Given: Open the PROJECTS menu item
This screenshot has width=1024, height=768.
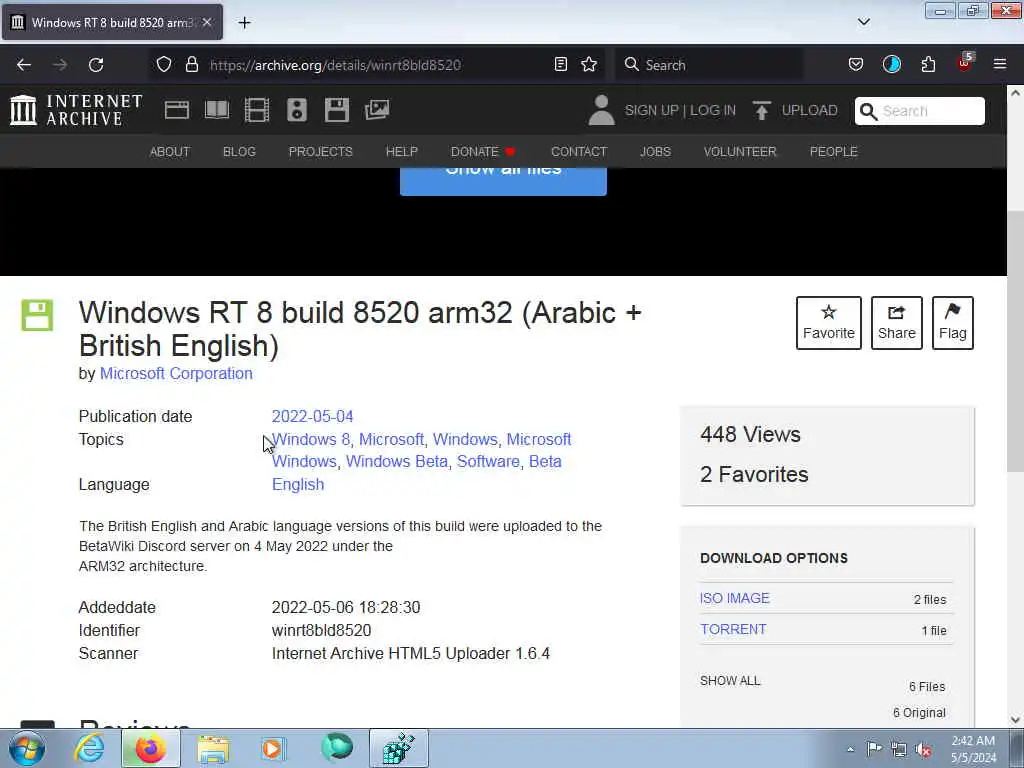Looking at the screenshot, I should [x=321, y=152].
